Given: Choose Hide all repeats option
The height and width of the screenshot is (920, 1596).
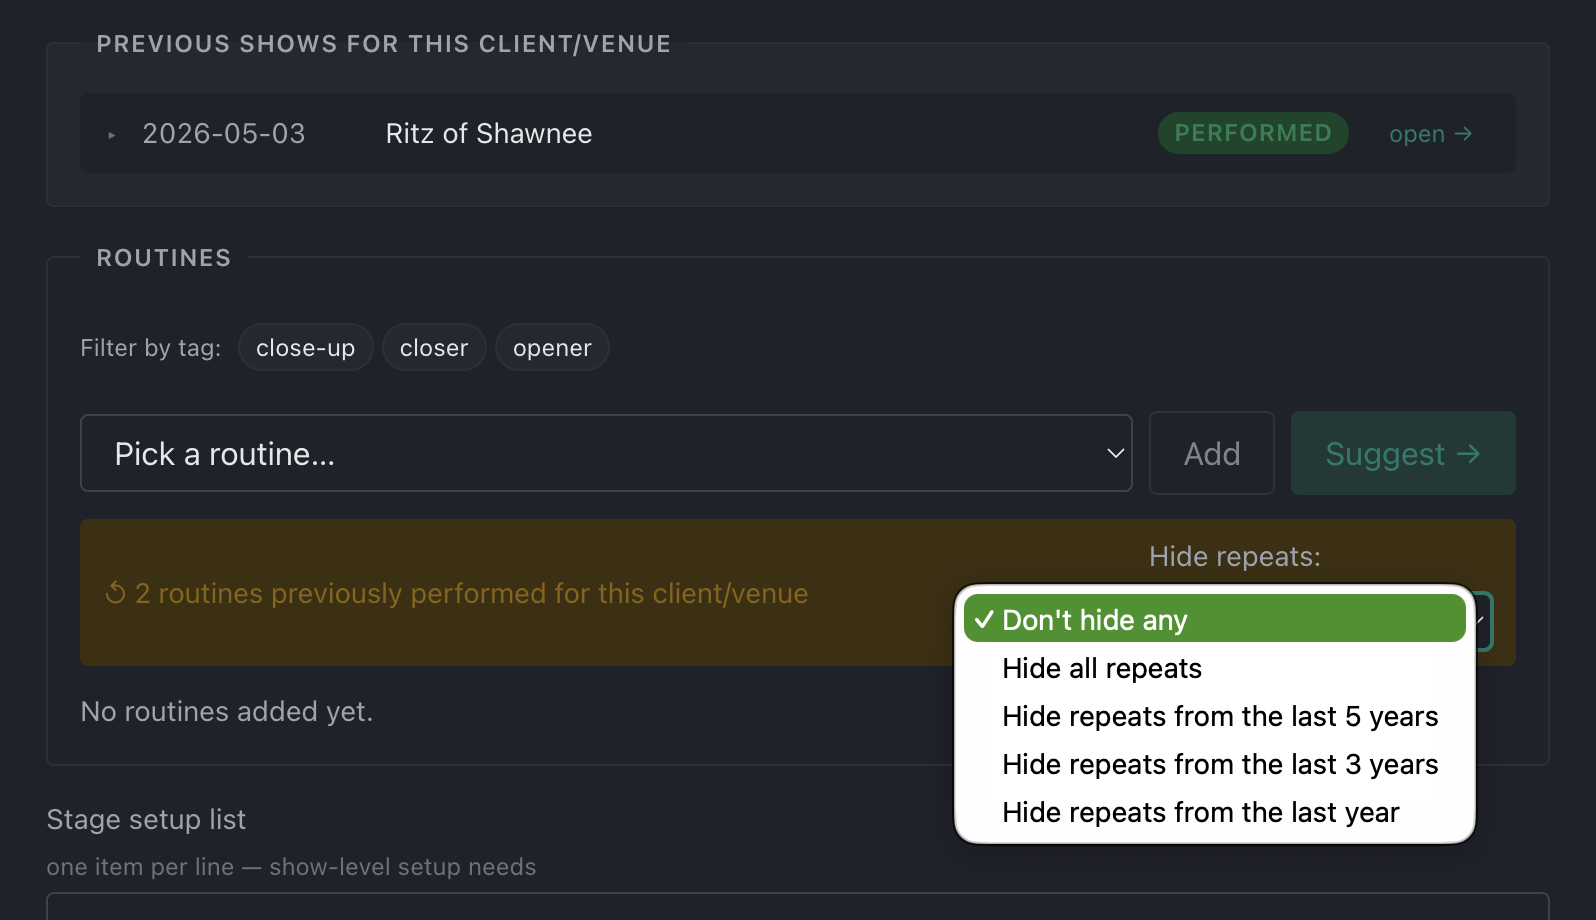Looking at the screenshot, I should [1215, 668].
